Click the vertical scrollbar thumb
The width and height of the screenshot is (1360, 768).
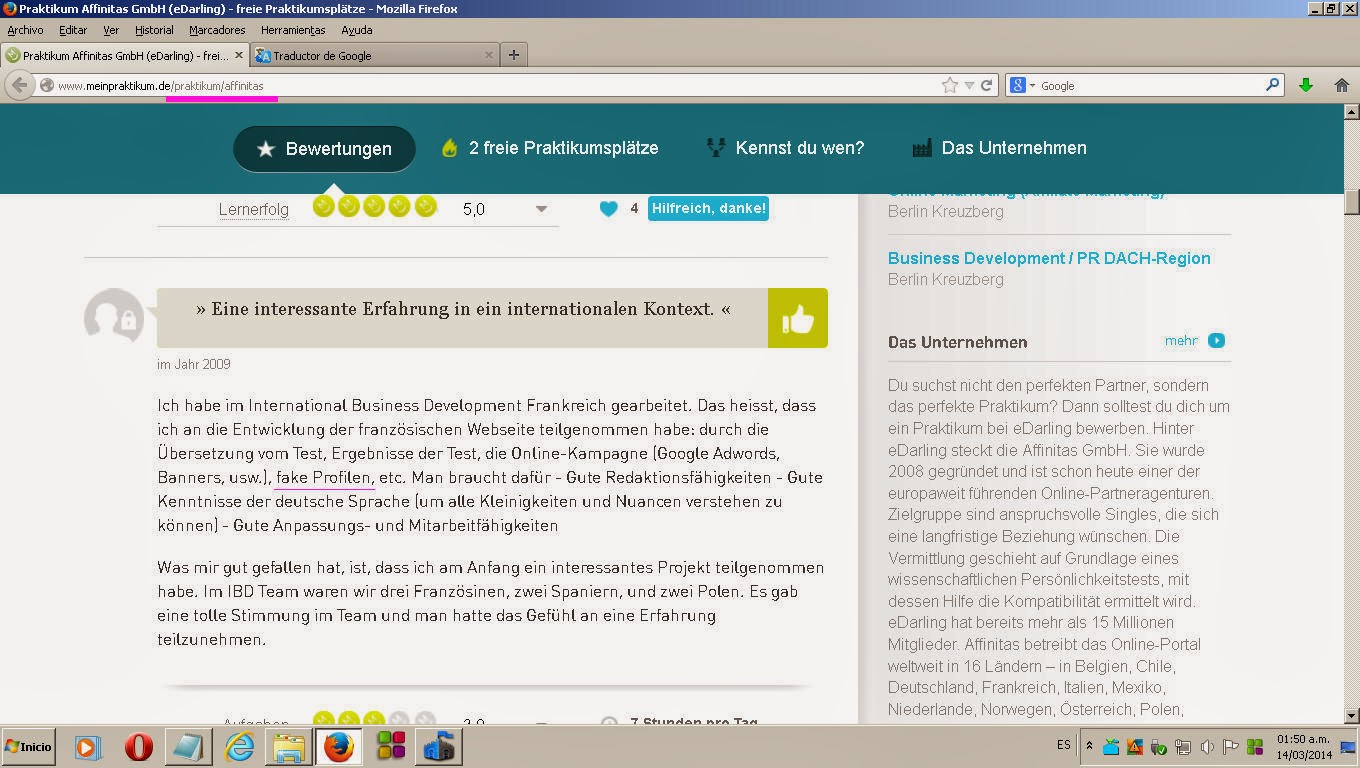[x=1352, y=200]
